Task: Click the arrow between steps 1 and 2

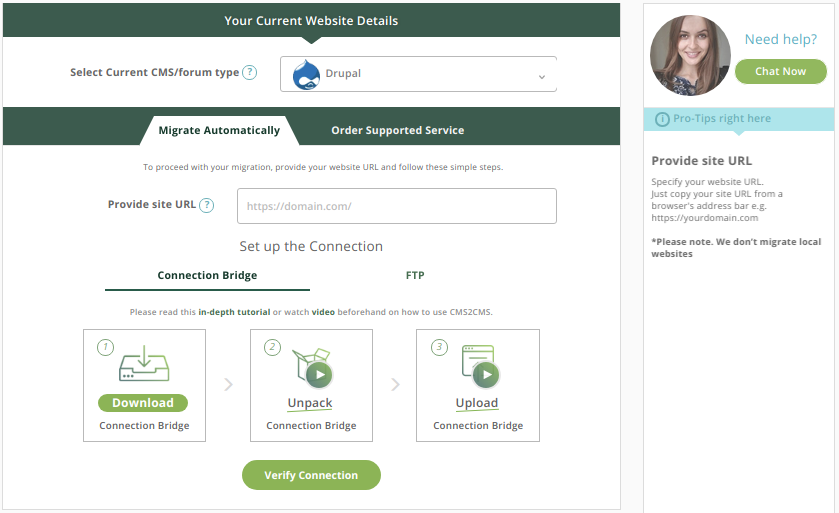Action: (228, 385)
